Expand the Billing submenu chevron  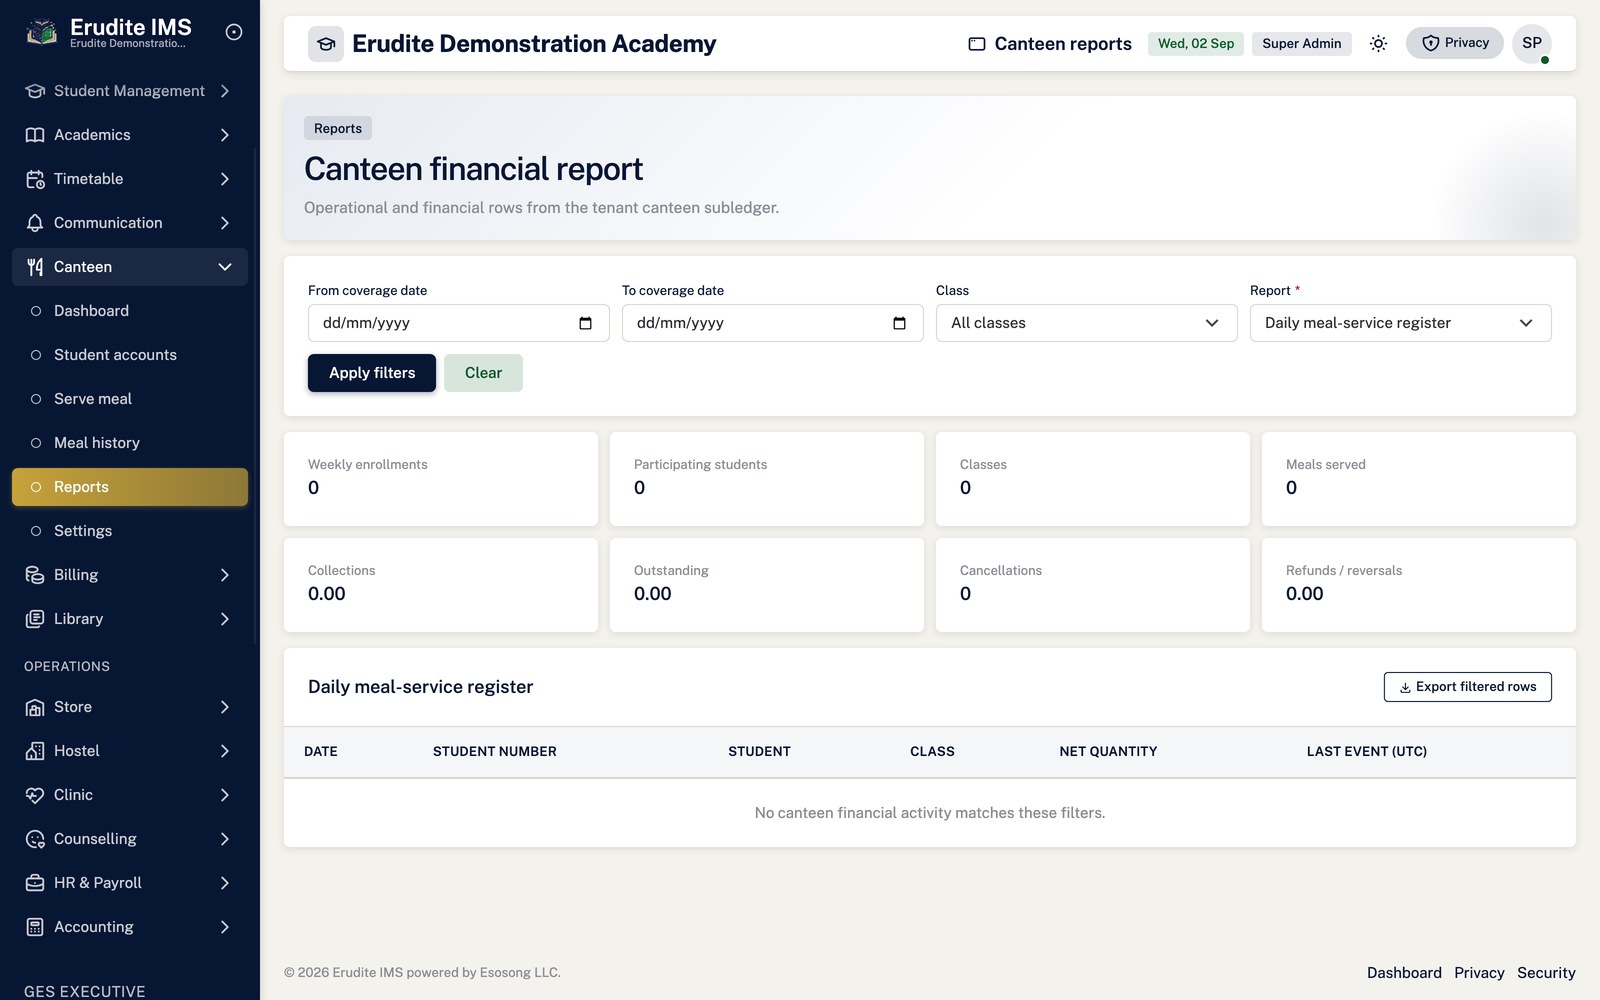point(225,575)
